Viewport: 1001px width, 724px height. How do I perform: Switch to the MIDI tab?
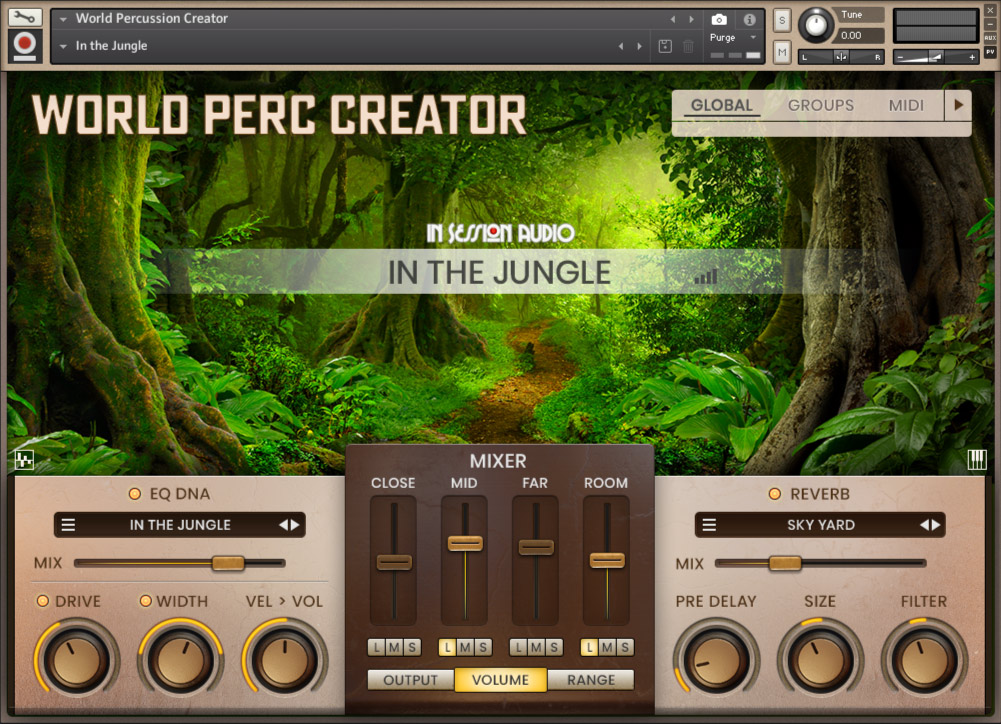click(906, 105)
